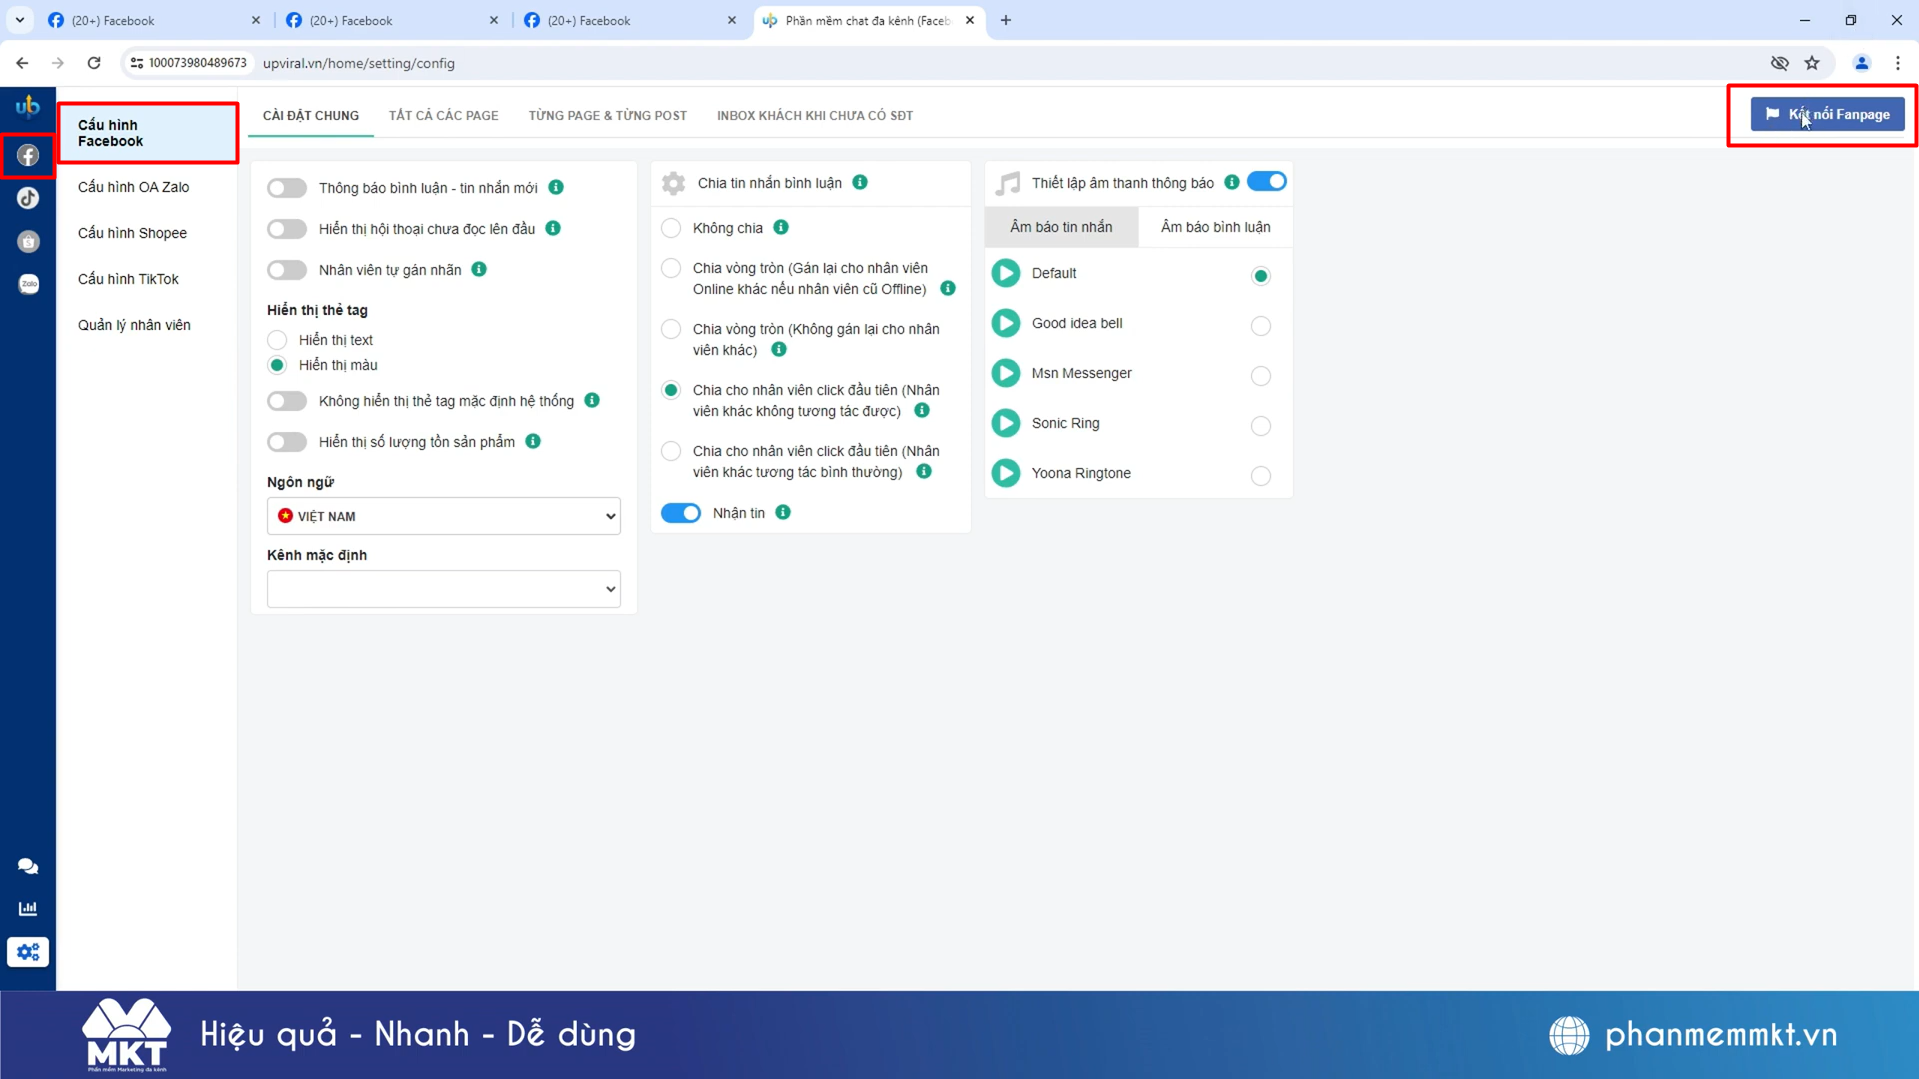Play the Default notification sound

[1006, 273]
